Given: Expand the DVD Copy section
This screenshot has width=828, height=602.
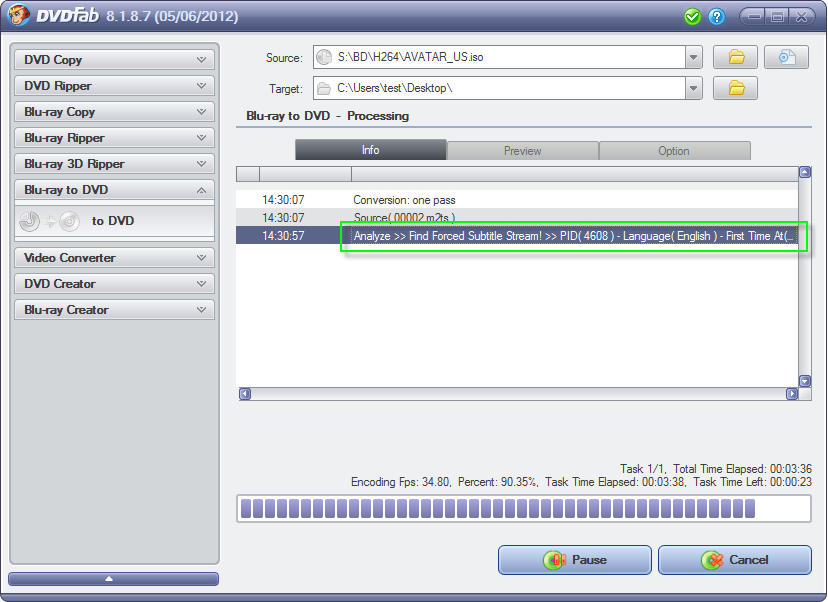Looking at the screenshot, I should tap(114, 60).
